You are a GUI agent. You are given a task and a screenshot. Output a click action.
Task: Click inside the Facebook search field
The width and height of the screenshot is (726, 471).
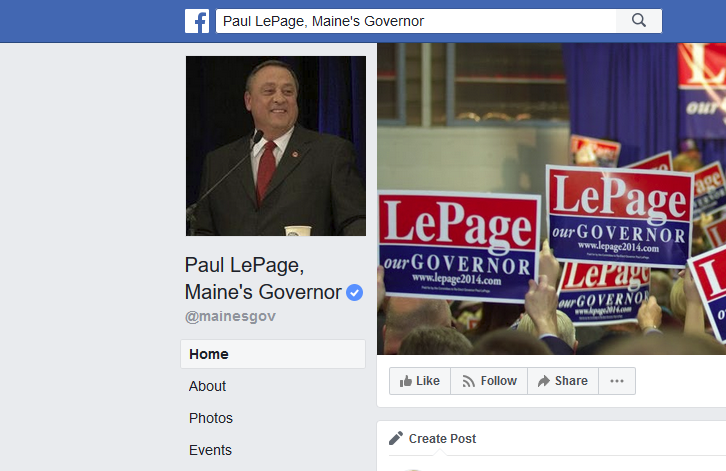[416, 21]
